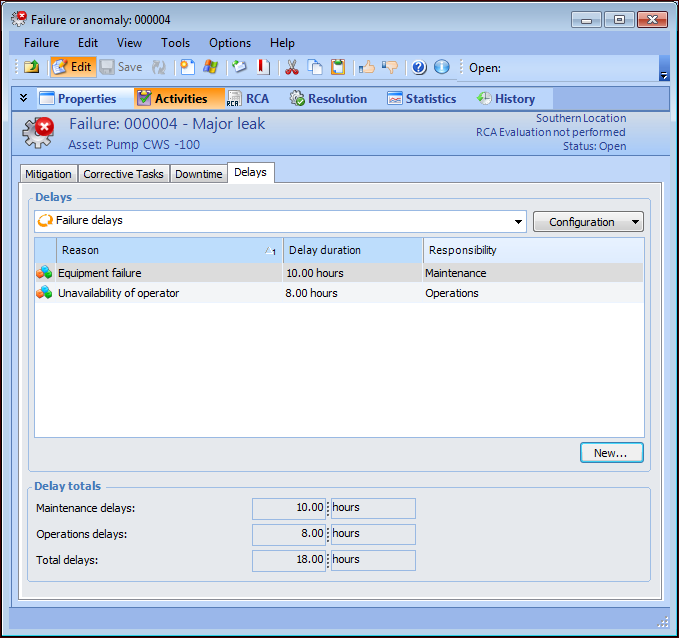
Task: Click the blue information icon
Action: tap(441, 67)
